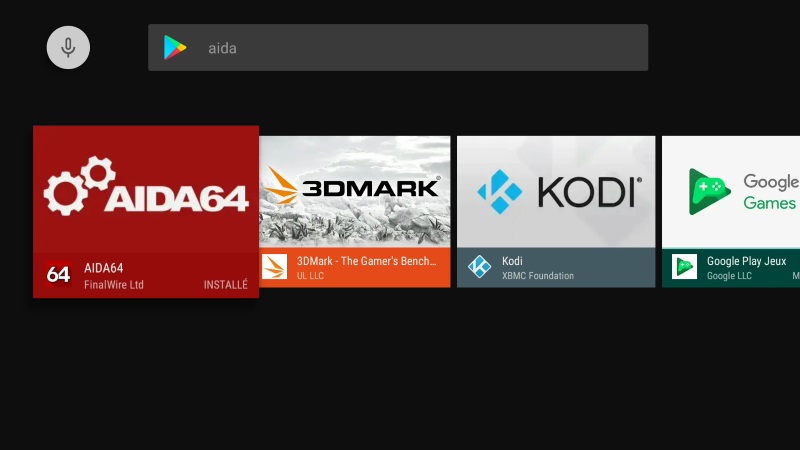Focus the search field containing "aida"
The height and width of the screenshot is (450, 800).
pos(398,47)
